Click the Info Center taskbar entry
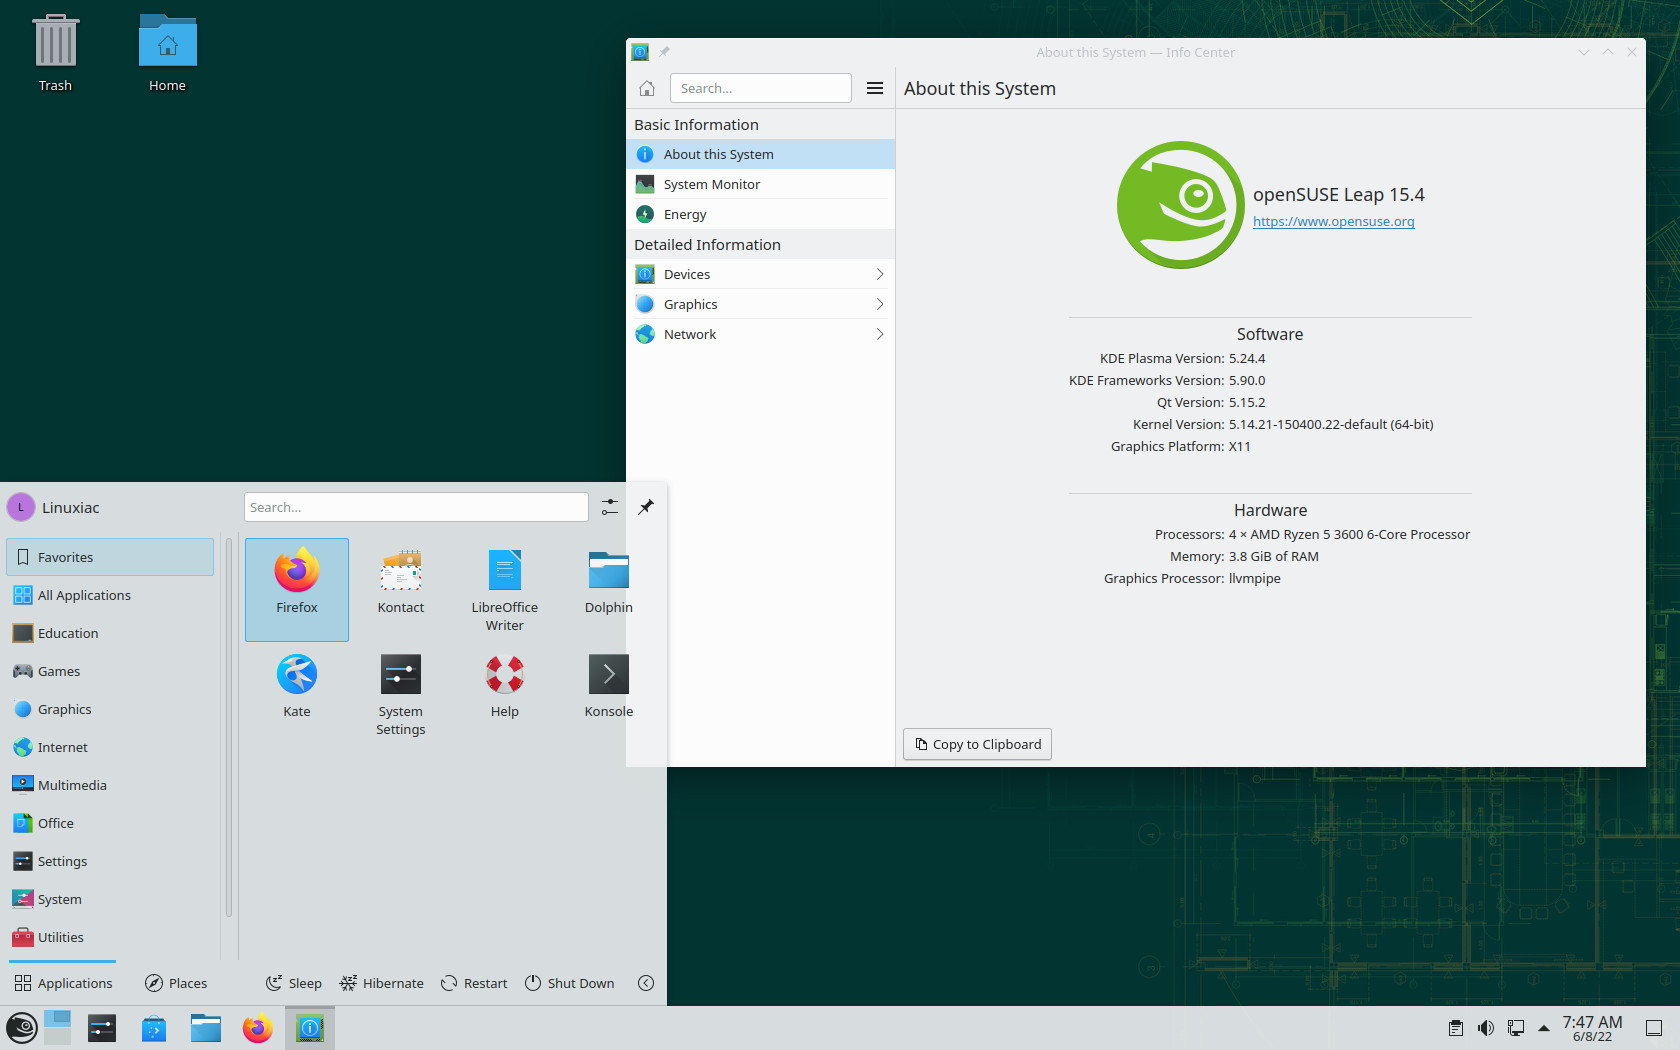The height and width of the screenshot is (1050, 1680). tap(310, 1028)
